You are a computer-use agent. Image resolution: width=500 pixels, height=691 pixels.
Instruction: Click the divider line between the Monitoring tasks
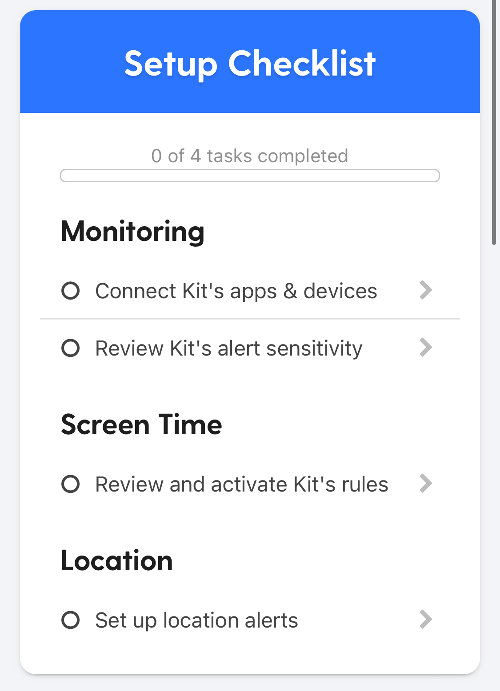pos(250,319)
